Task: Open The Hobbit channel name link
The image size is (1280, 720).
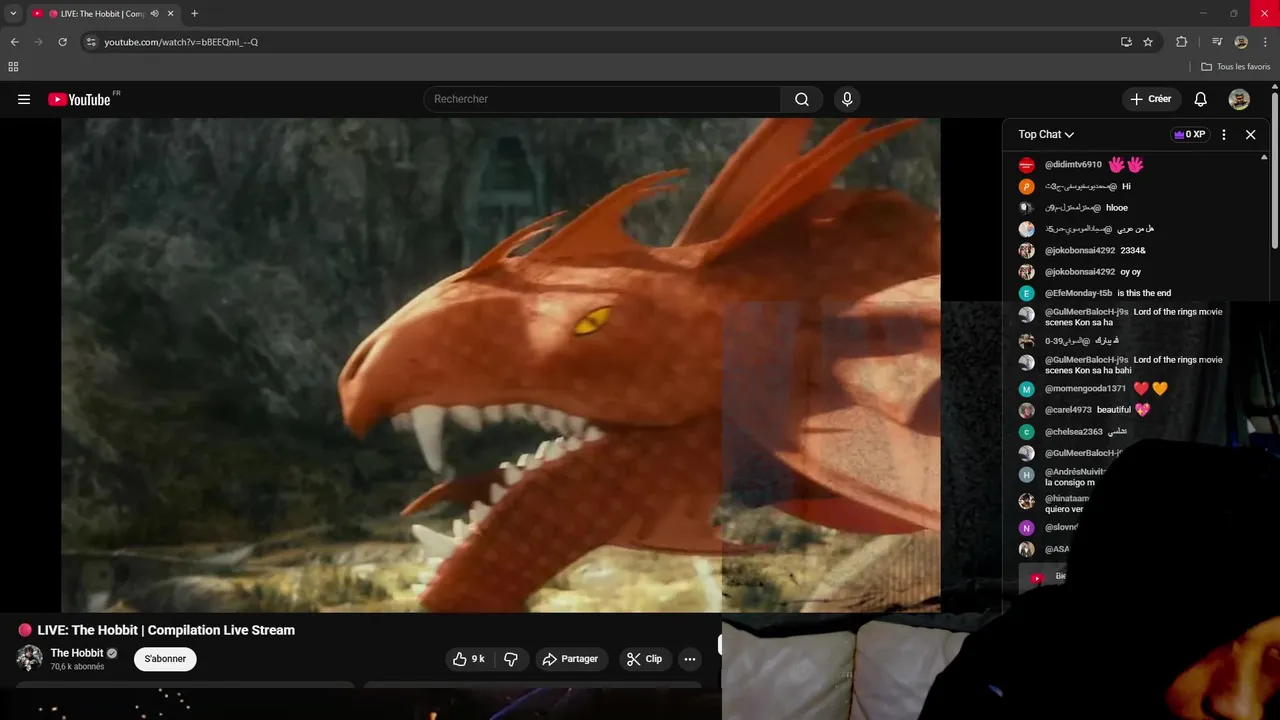Action: 77,653
